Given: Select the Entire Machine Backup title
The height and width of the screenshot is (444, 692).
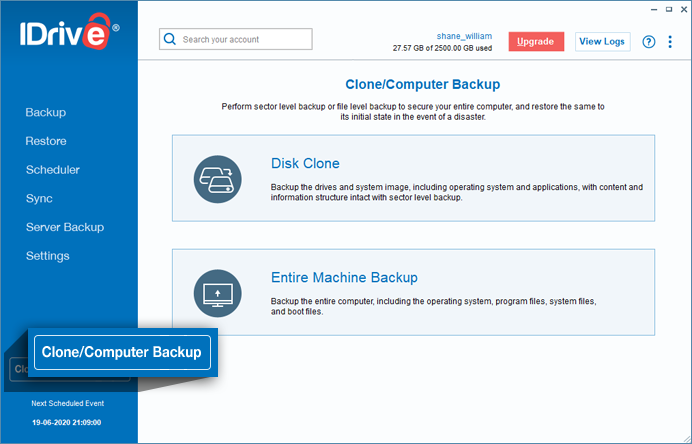Looking at the screenshot, I should [344, 277].
